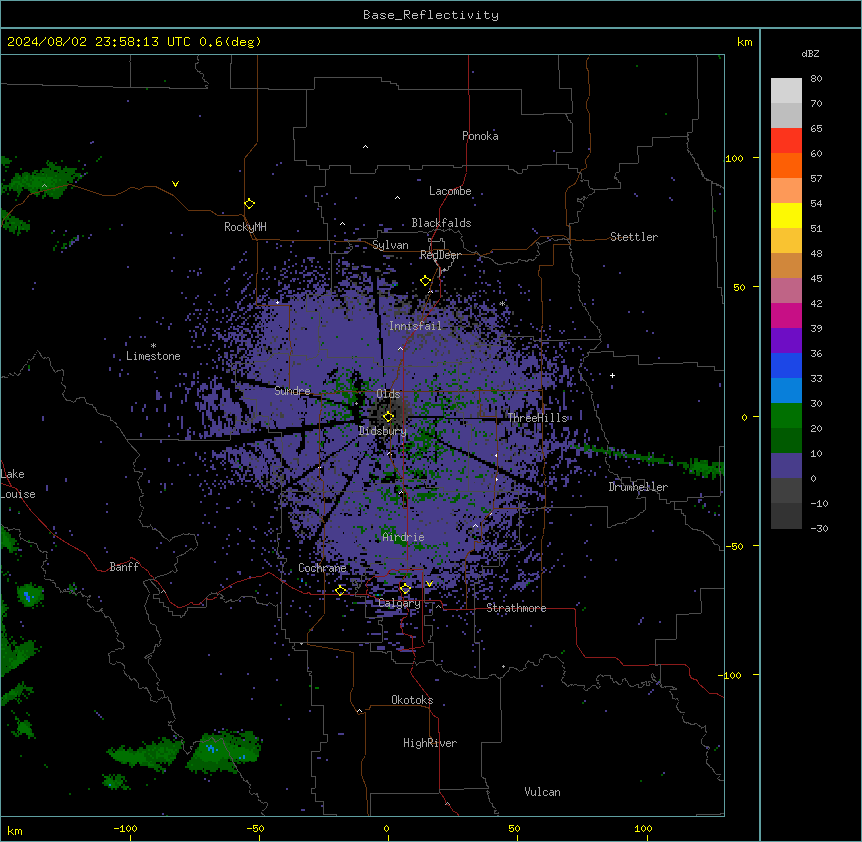Select the yellow 51-54 dBZ legend swatch

pos(786,215)
